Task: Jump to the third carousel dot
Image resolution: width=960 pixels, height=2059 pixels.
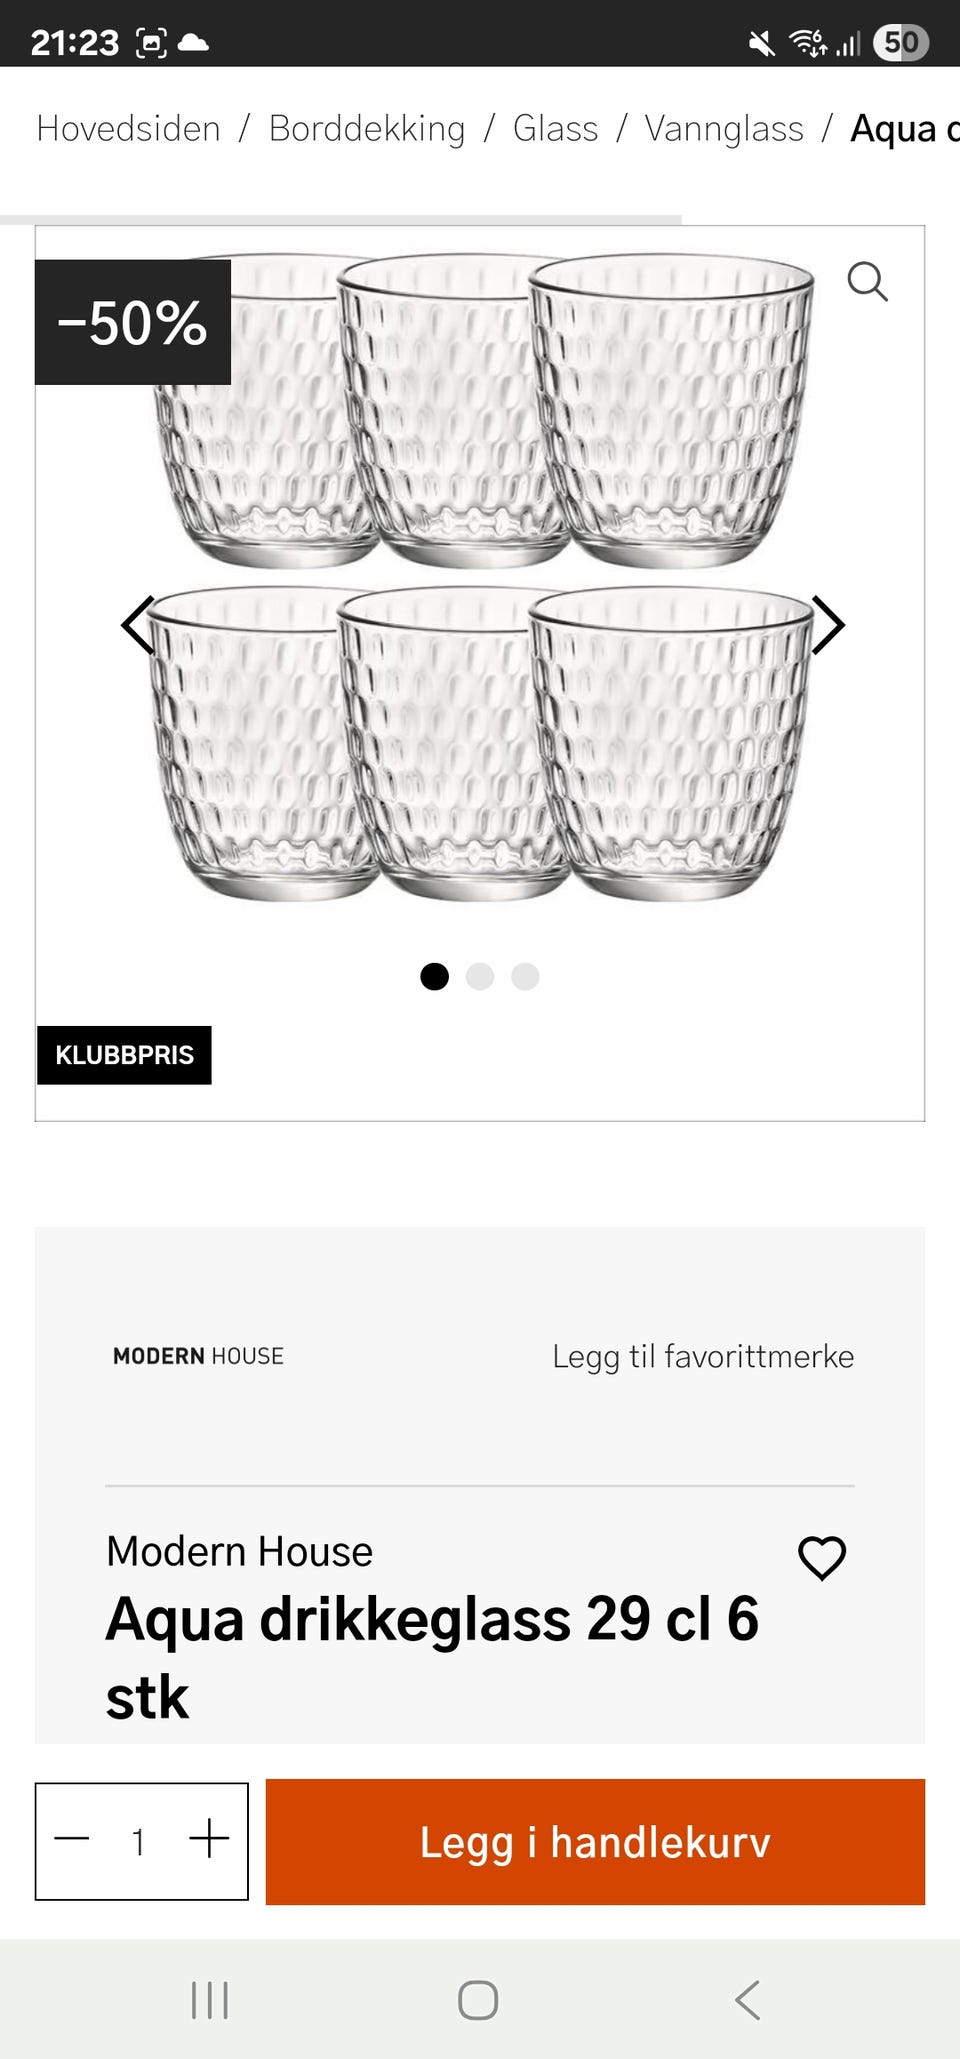Action: (x=525, y=976)
